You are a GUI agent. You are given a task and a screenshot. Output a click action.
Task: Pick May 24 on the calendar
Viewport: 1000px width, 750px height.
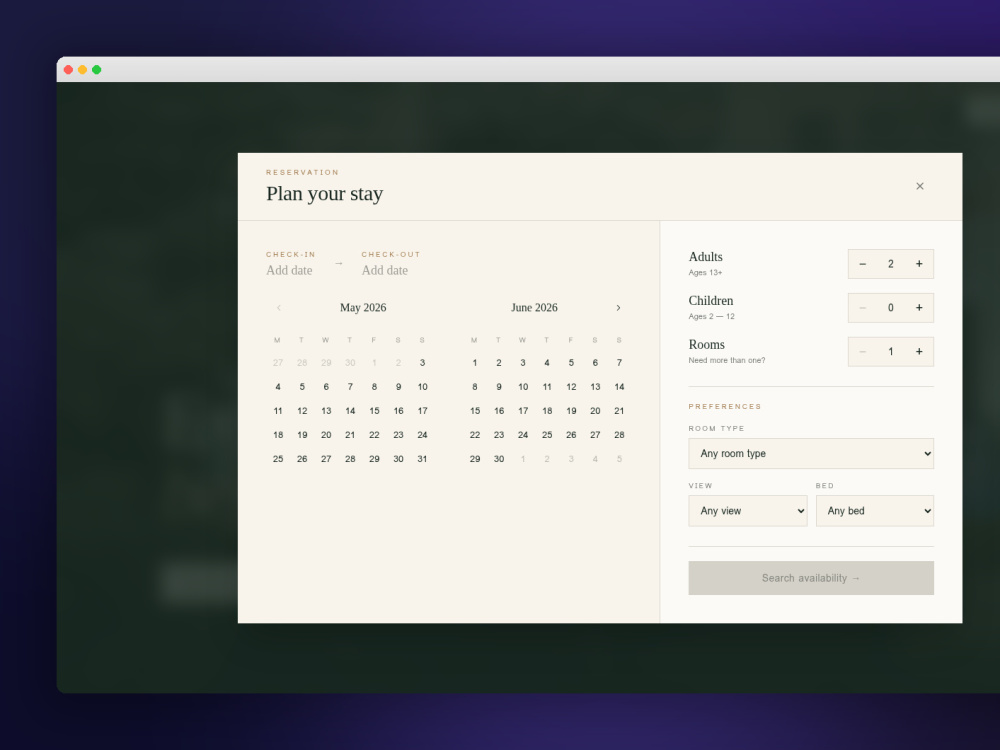point(422,435)
